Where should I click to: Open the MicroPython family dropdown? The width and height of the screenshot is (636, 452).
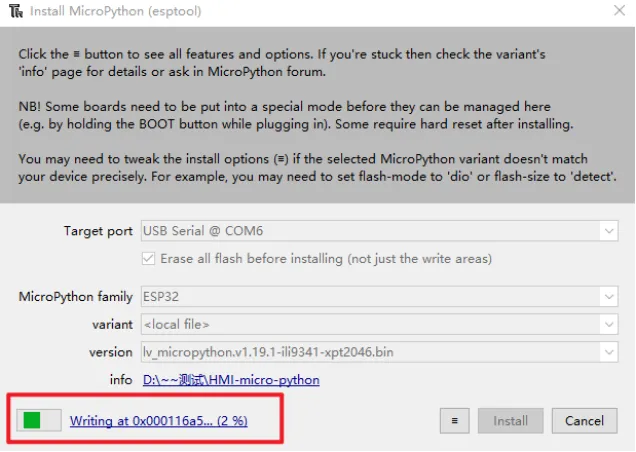(608, 297)
